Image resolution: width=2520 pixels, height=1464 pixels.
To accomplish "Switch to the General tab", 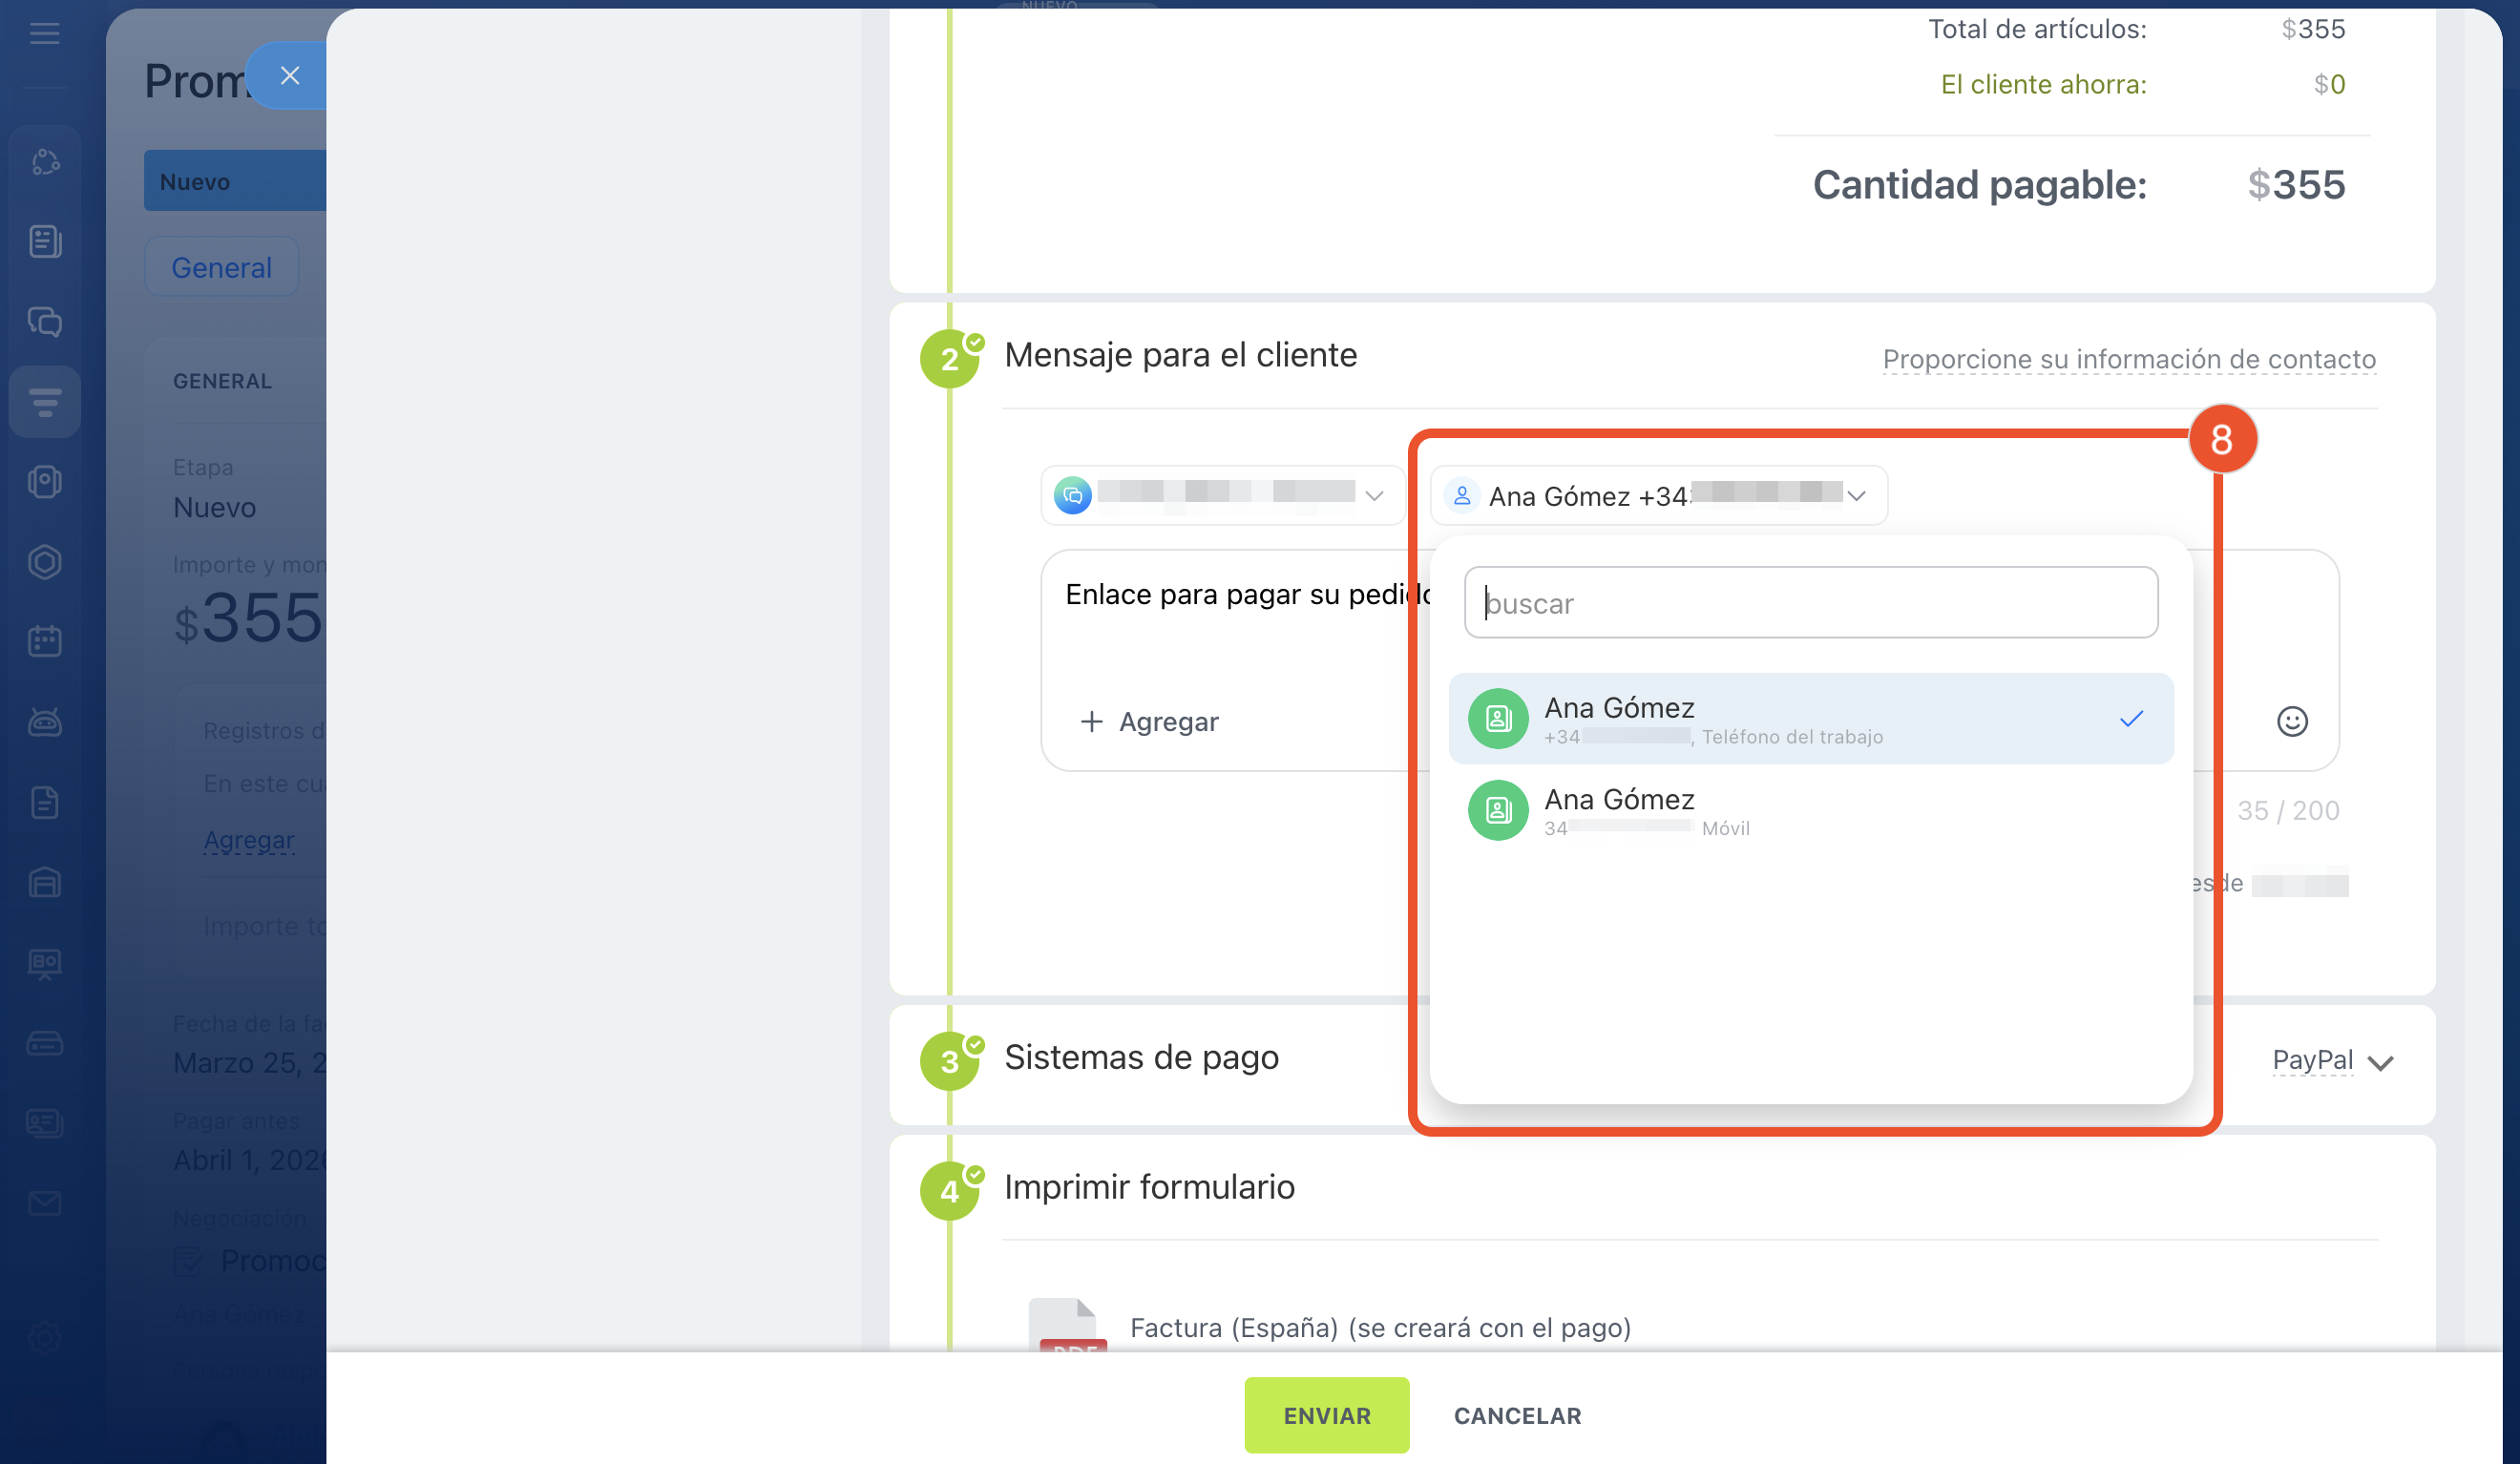I will 221,268.
